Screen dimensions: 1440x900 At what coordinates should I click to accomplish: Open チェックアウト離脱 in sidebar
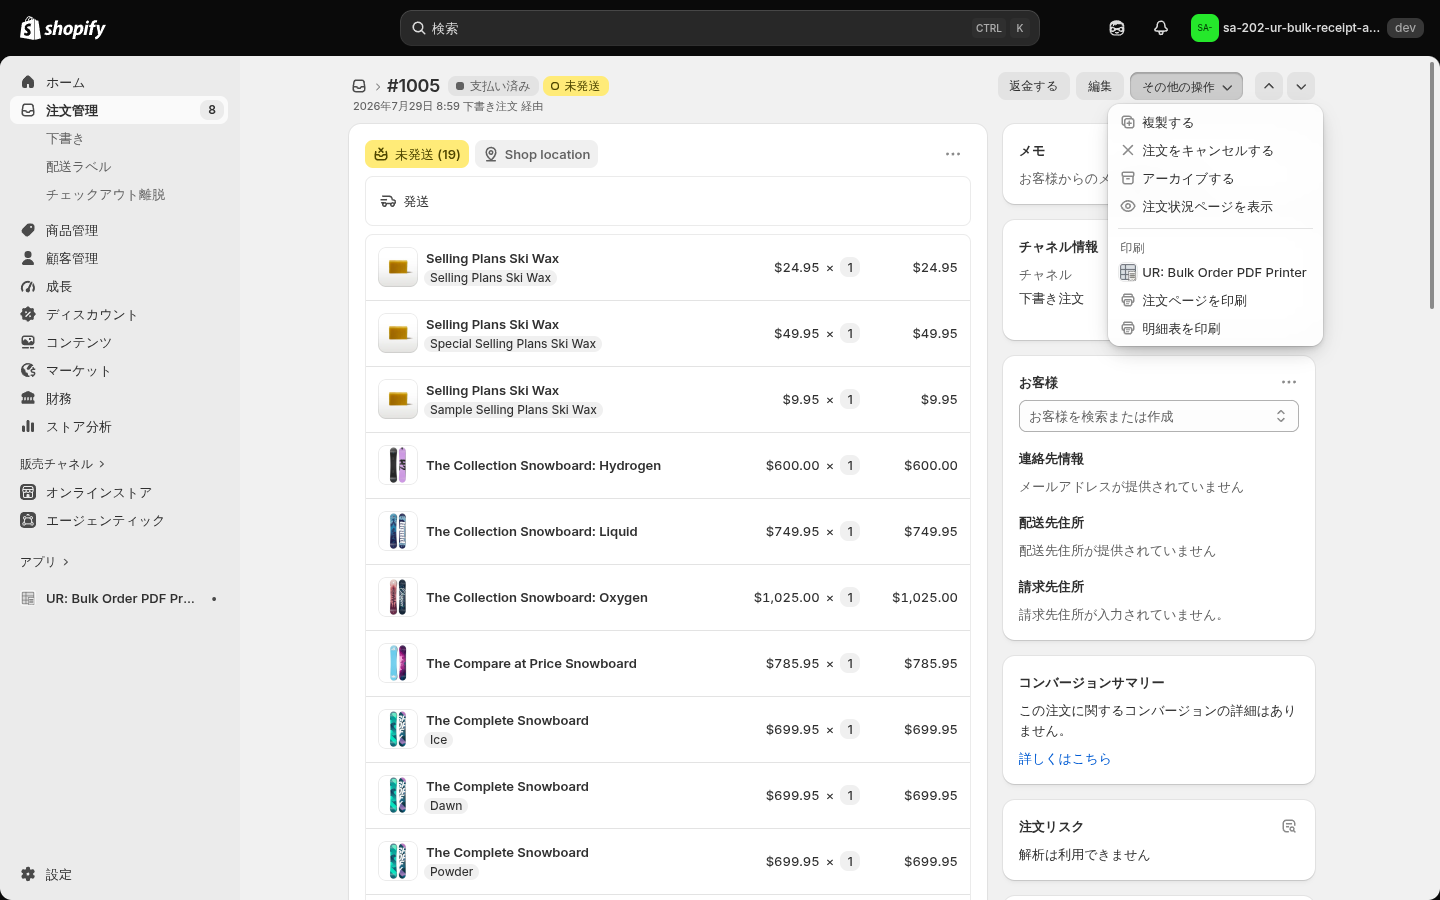[105, 194]
